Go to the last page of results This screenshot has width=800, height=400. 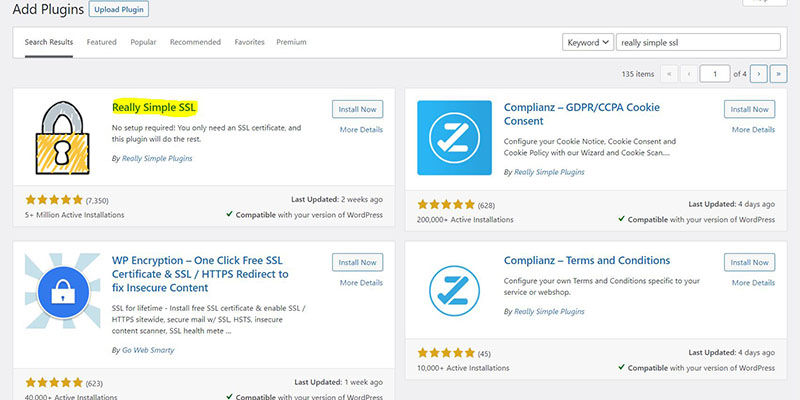pos(779,74)
